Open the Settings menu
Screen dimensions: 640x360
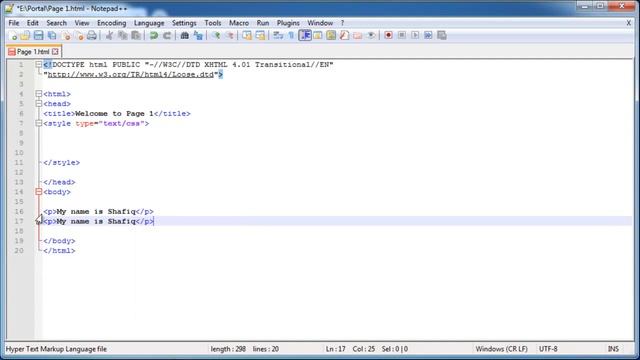tap(184, 23)
